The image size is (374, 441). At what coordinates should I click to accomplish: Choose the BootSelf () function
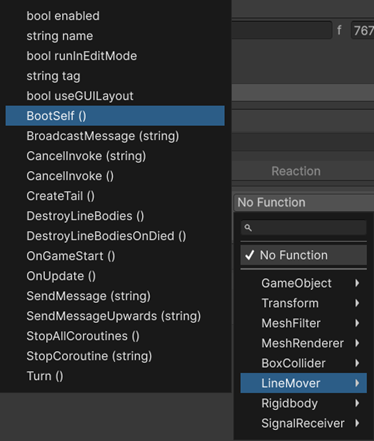pyautogui.click(x=115, y=116)
